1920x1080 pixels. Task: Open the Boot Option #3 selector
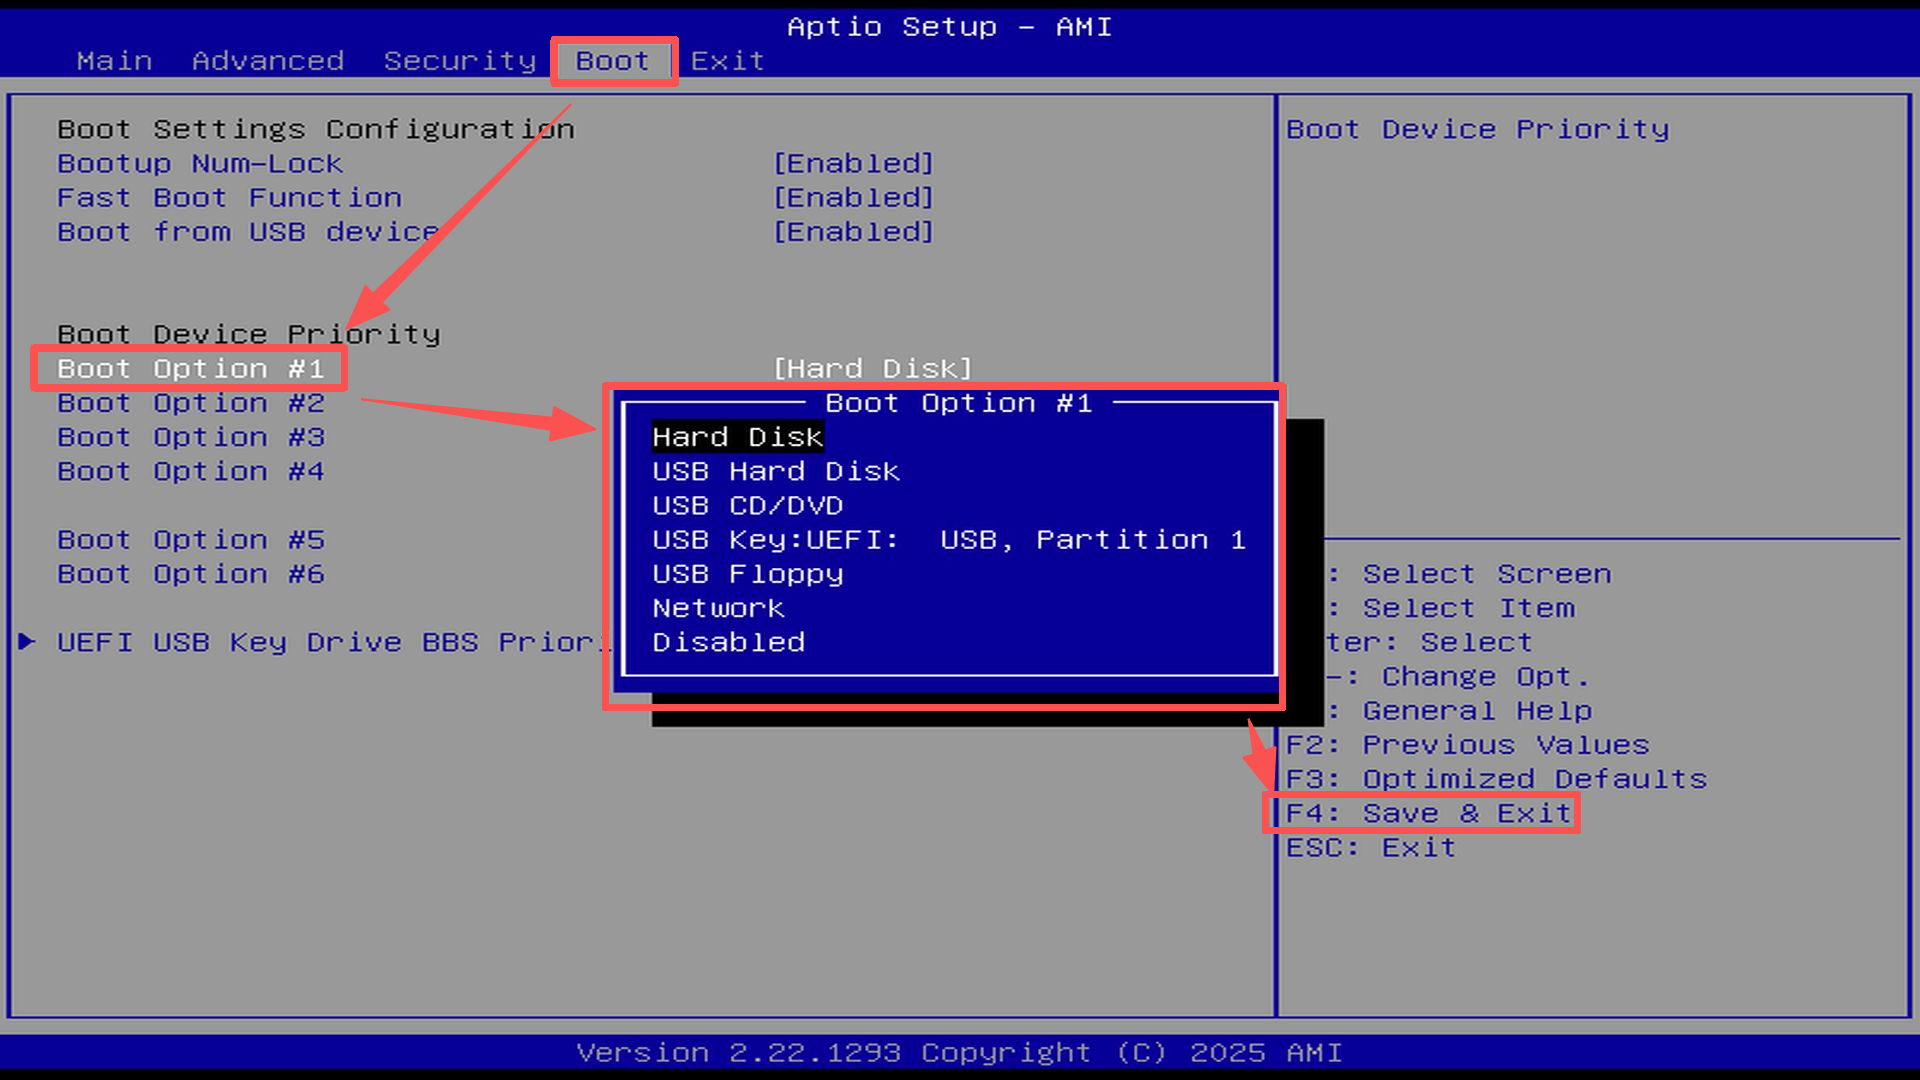pyautogui.click(x=189, y=436)
